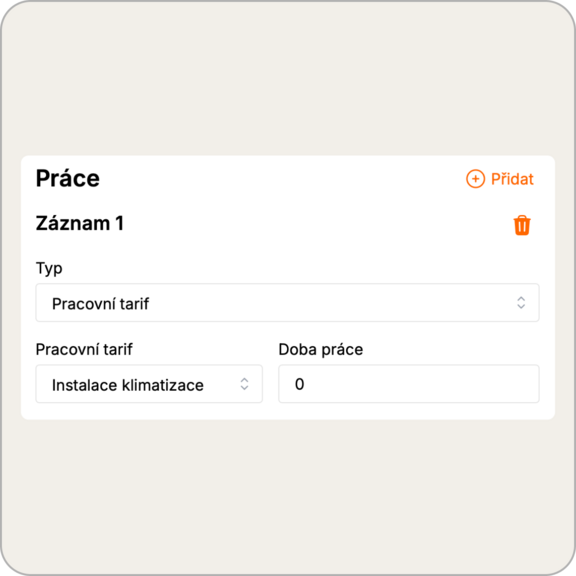
Task: Focus the Doba práce input field
Action: click(x=409, y=384)
